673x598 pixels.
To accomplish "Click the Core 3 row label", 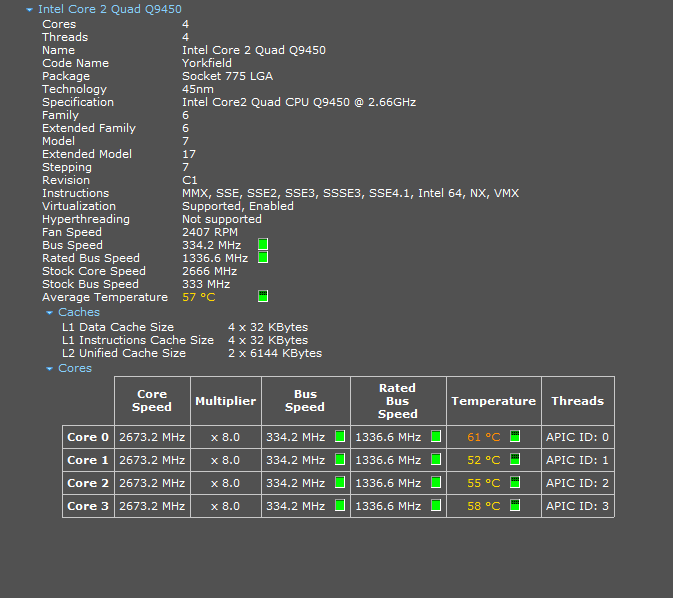I will (88, 506).
